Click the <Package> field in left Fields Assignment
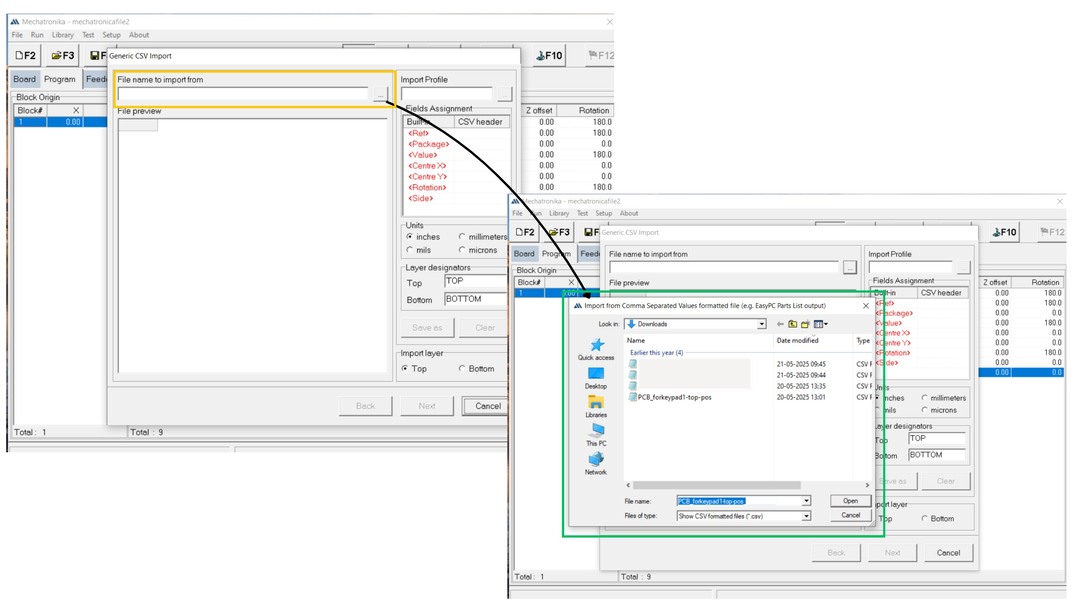 (428, 144)
